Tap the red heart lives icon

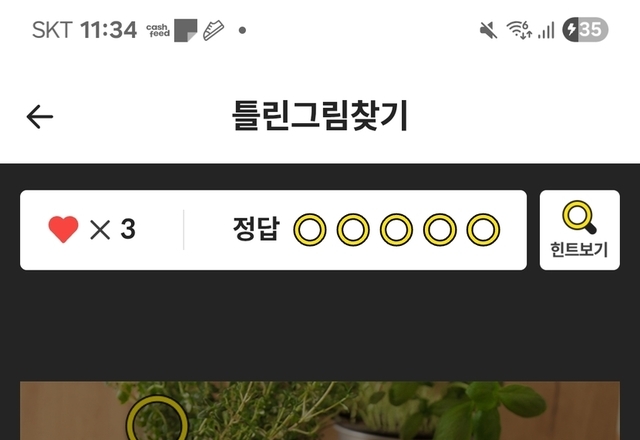point(63,229)
